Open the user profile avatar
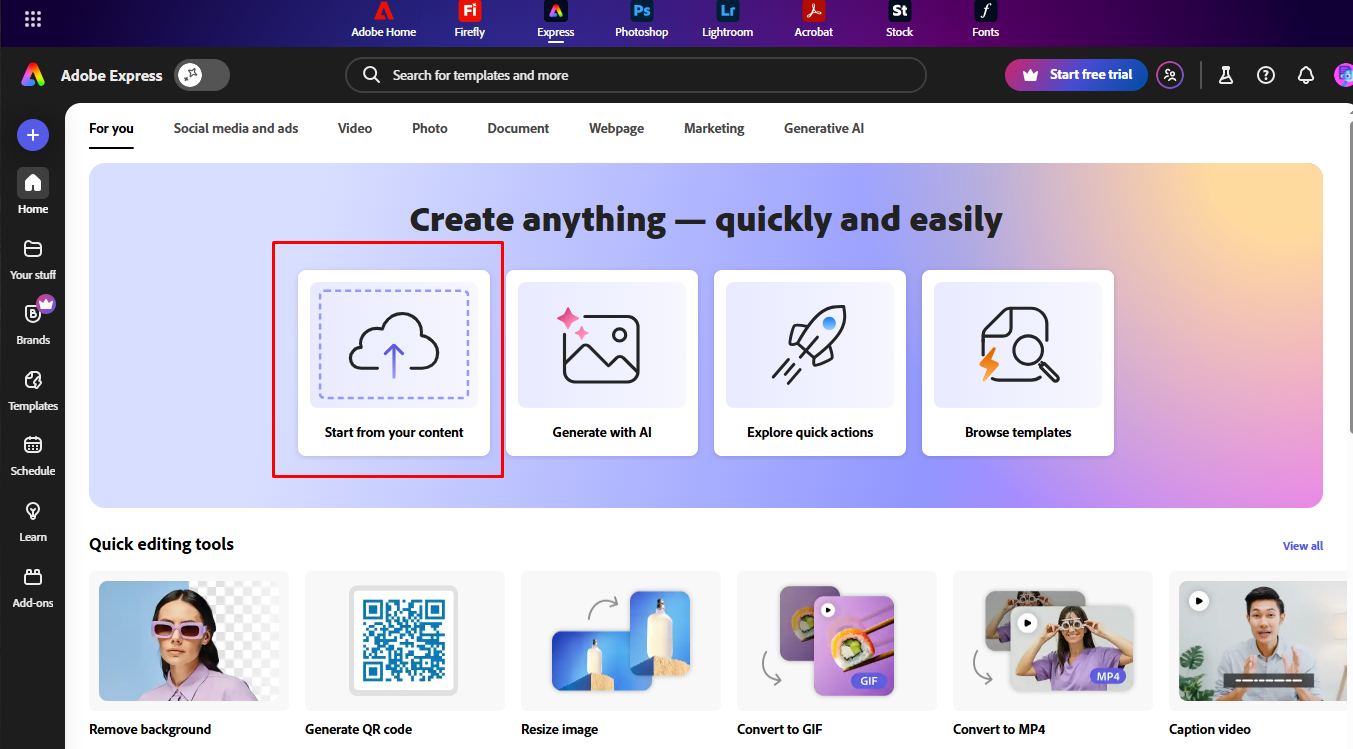 (1343, 75)
